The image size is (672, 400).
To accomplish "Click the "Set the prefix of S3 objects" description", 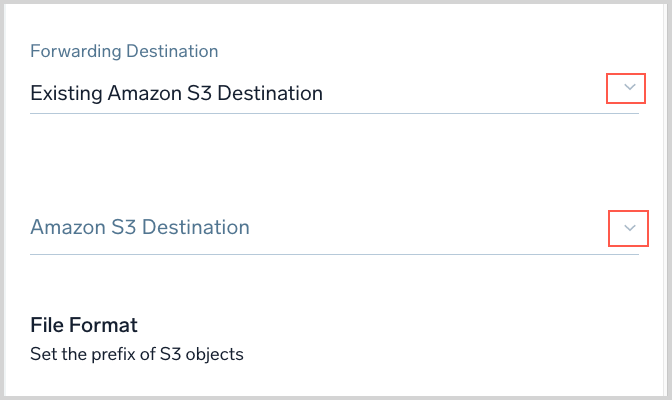I will click(137, 353).
